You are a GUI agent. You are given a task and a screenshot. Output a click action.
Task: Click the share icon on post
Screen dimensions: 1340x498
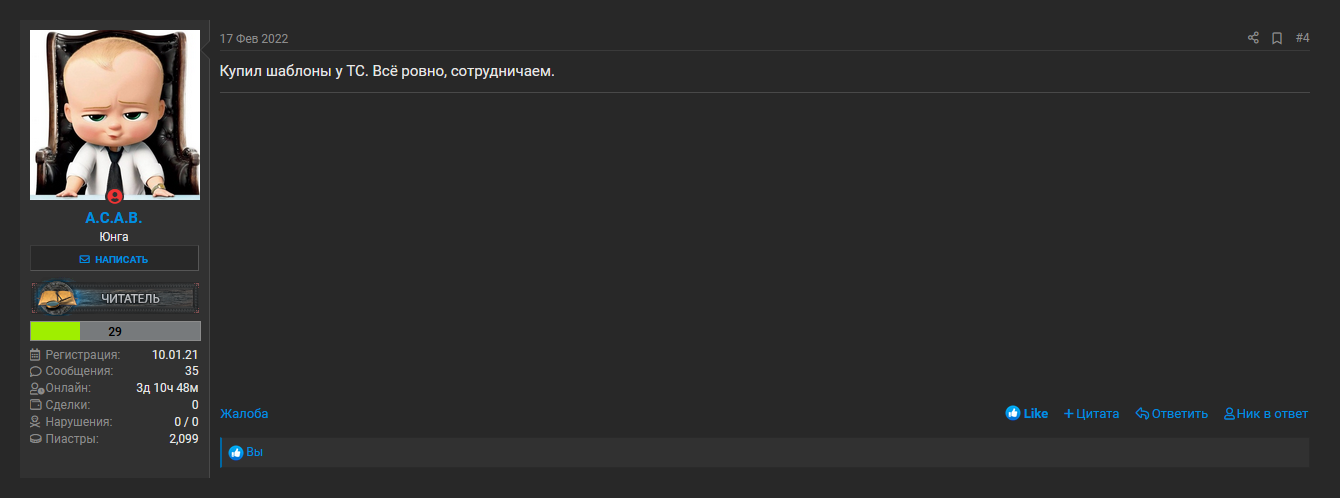coord(1253,38)
